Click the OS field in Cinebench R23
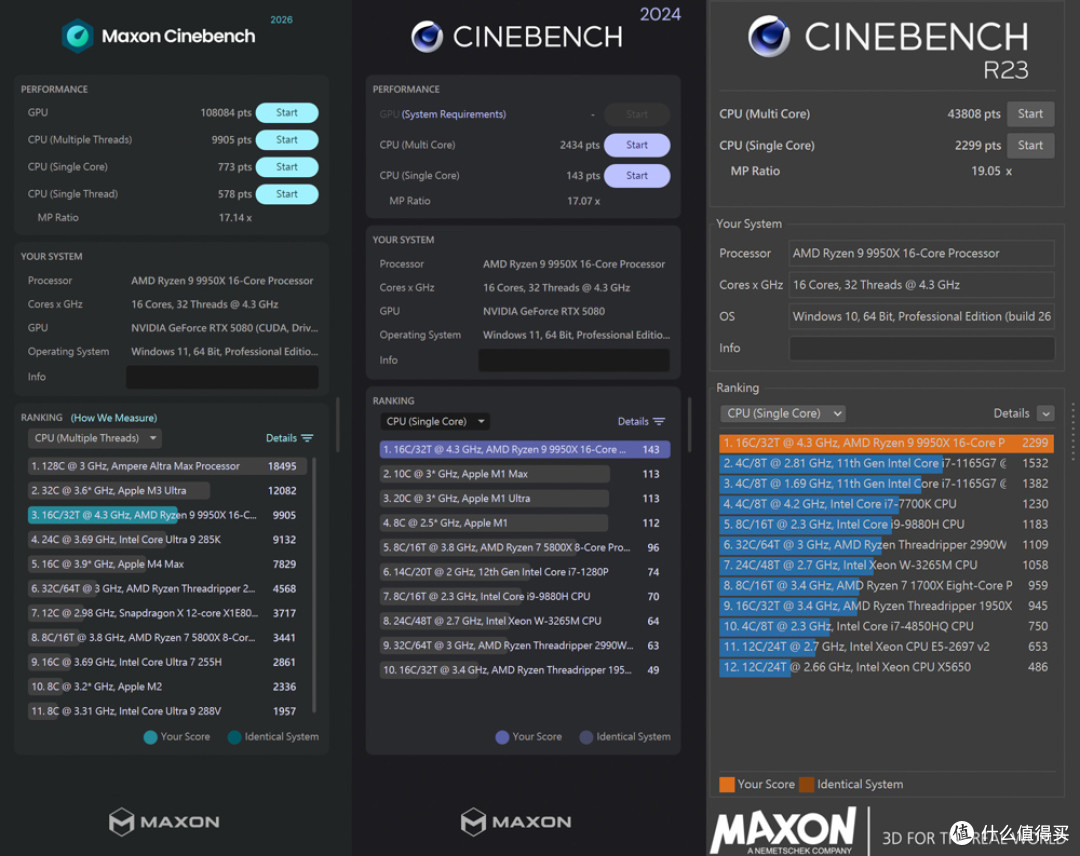 point(921,317)
